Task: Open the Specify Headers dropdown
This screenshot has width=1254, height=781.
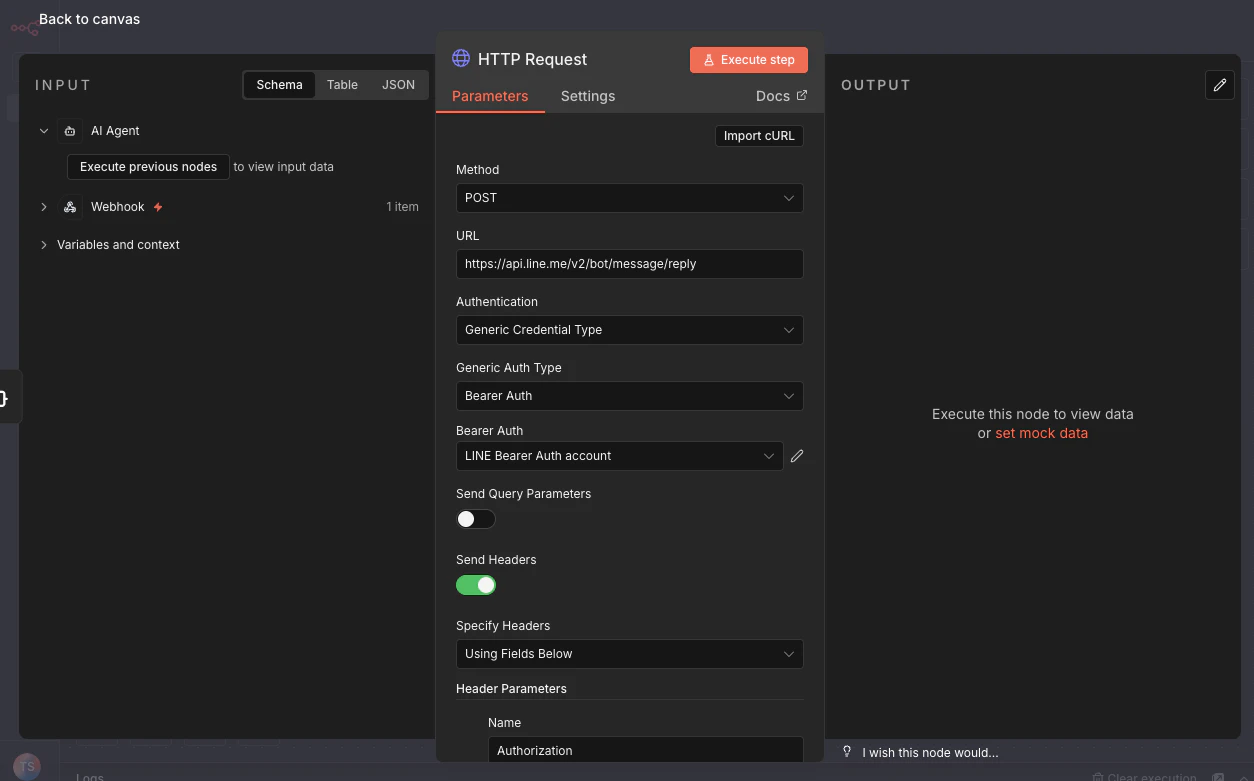Action: [630, 654]
